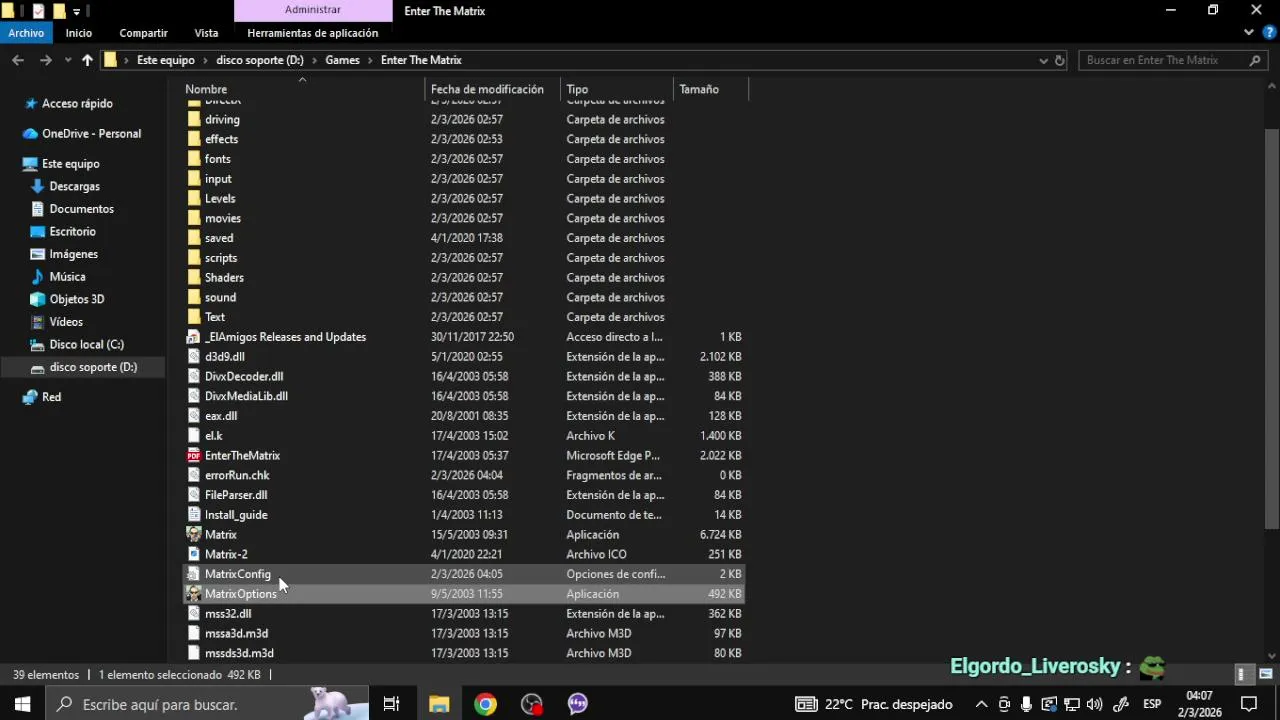The image size is (1280, 720).
Task: Click the Matrix-2 ICO file icon
Action: click(194, 554)
